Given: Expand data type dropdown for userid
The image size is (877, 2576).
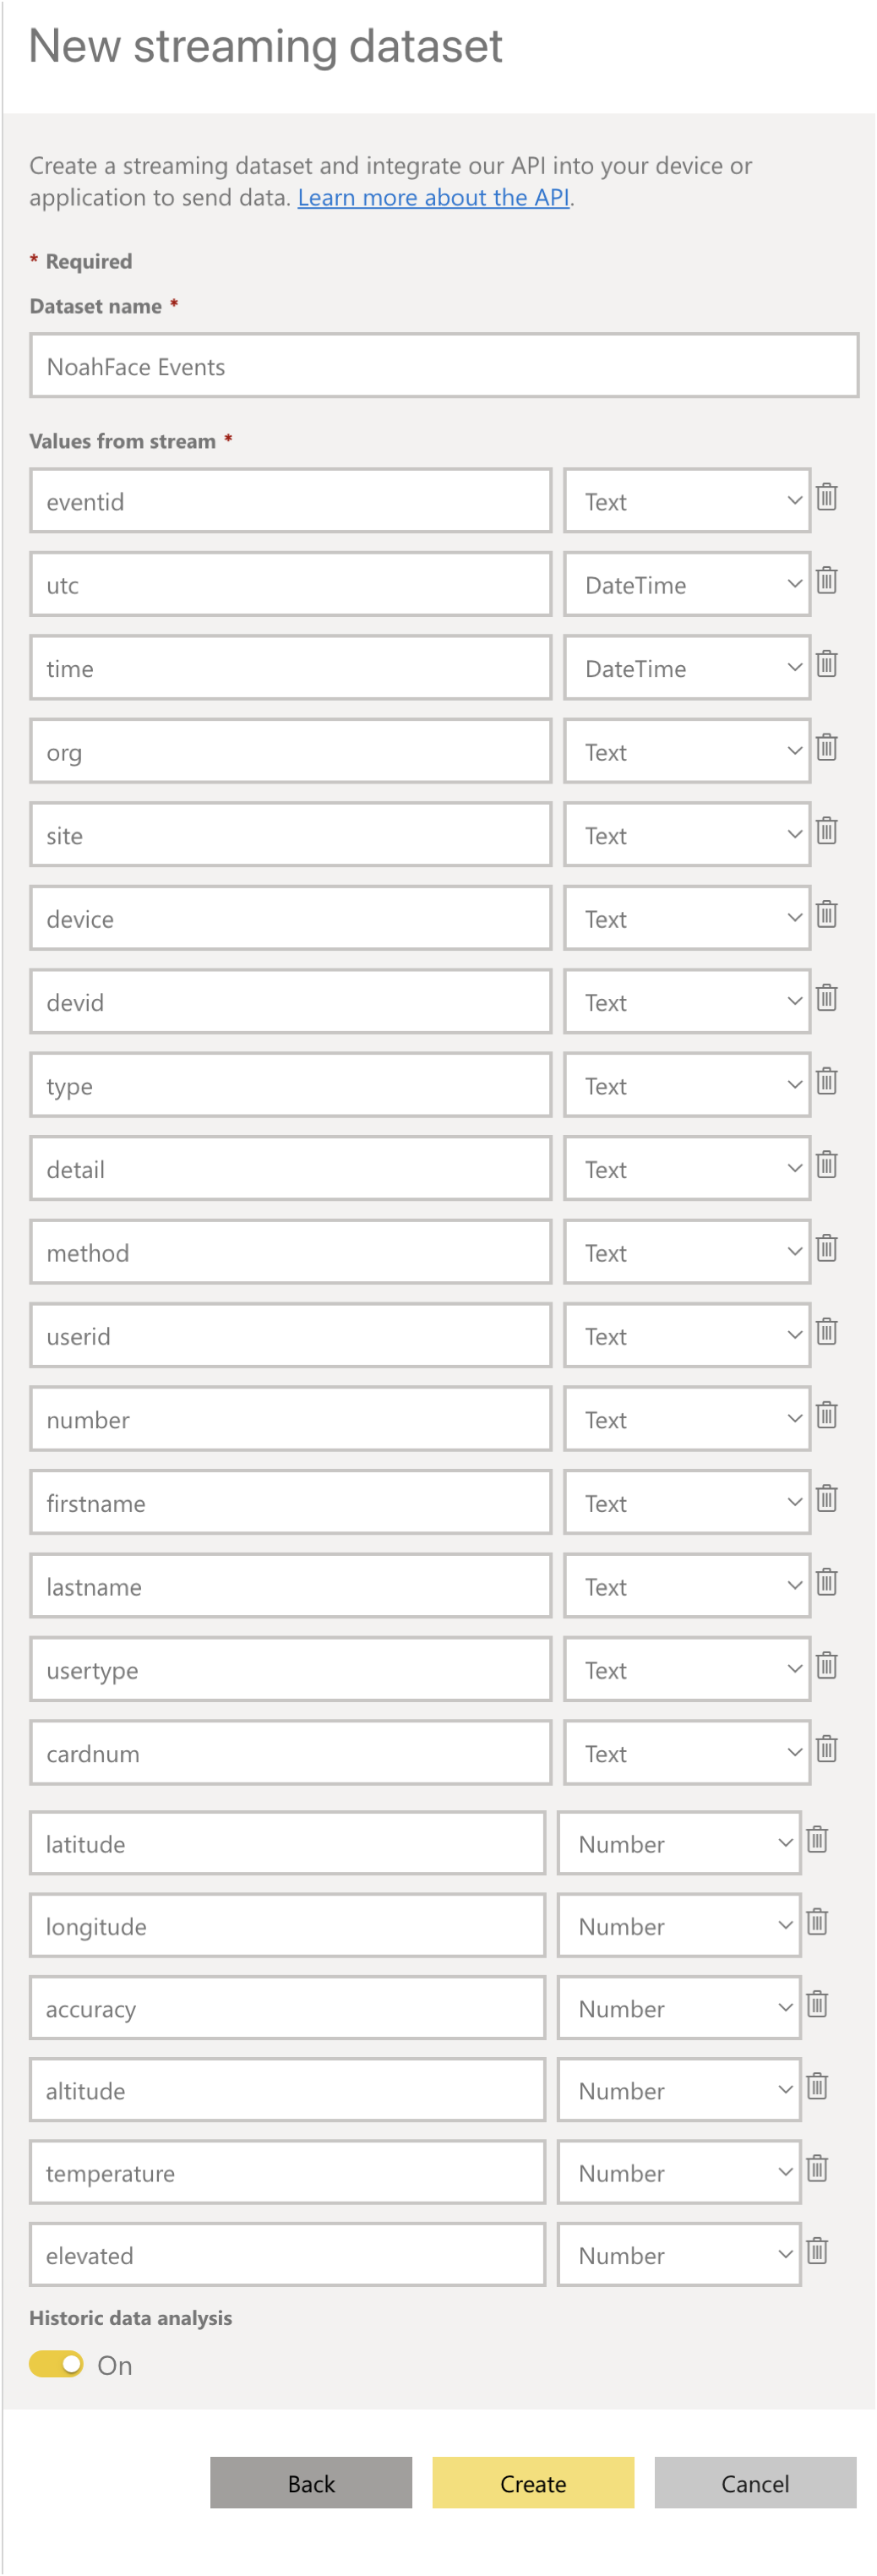Looking at the screenshot, I should click(x=687, y=1336).
